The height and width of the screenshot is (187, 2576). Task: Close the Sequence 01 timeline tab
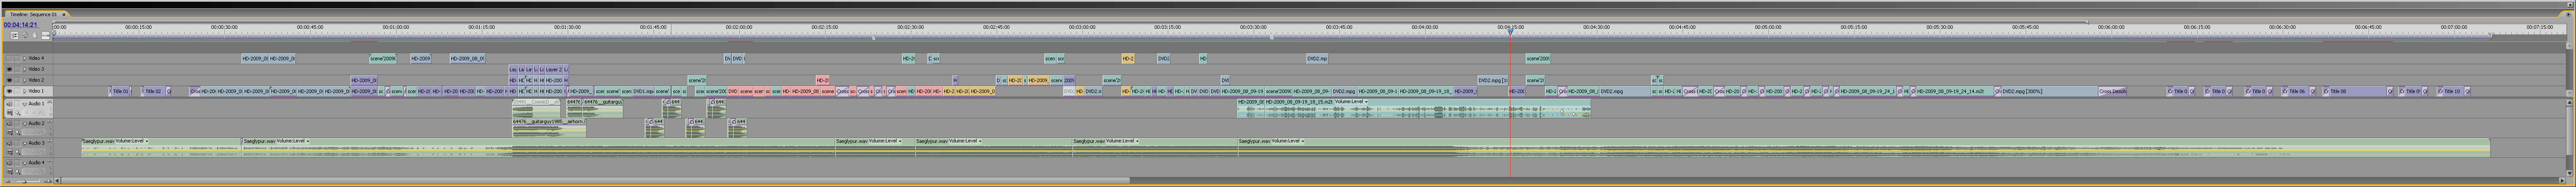tap(63, 14)
